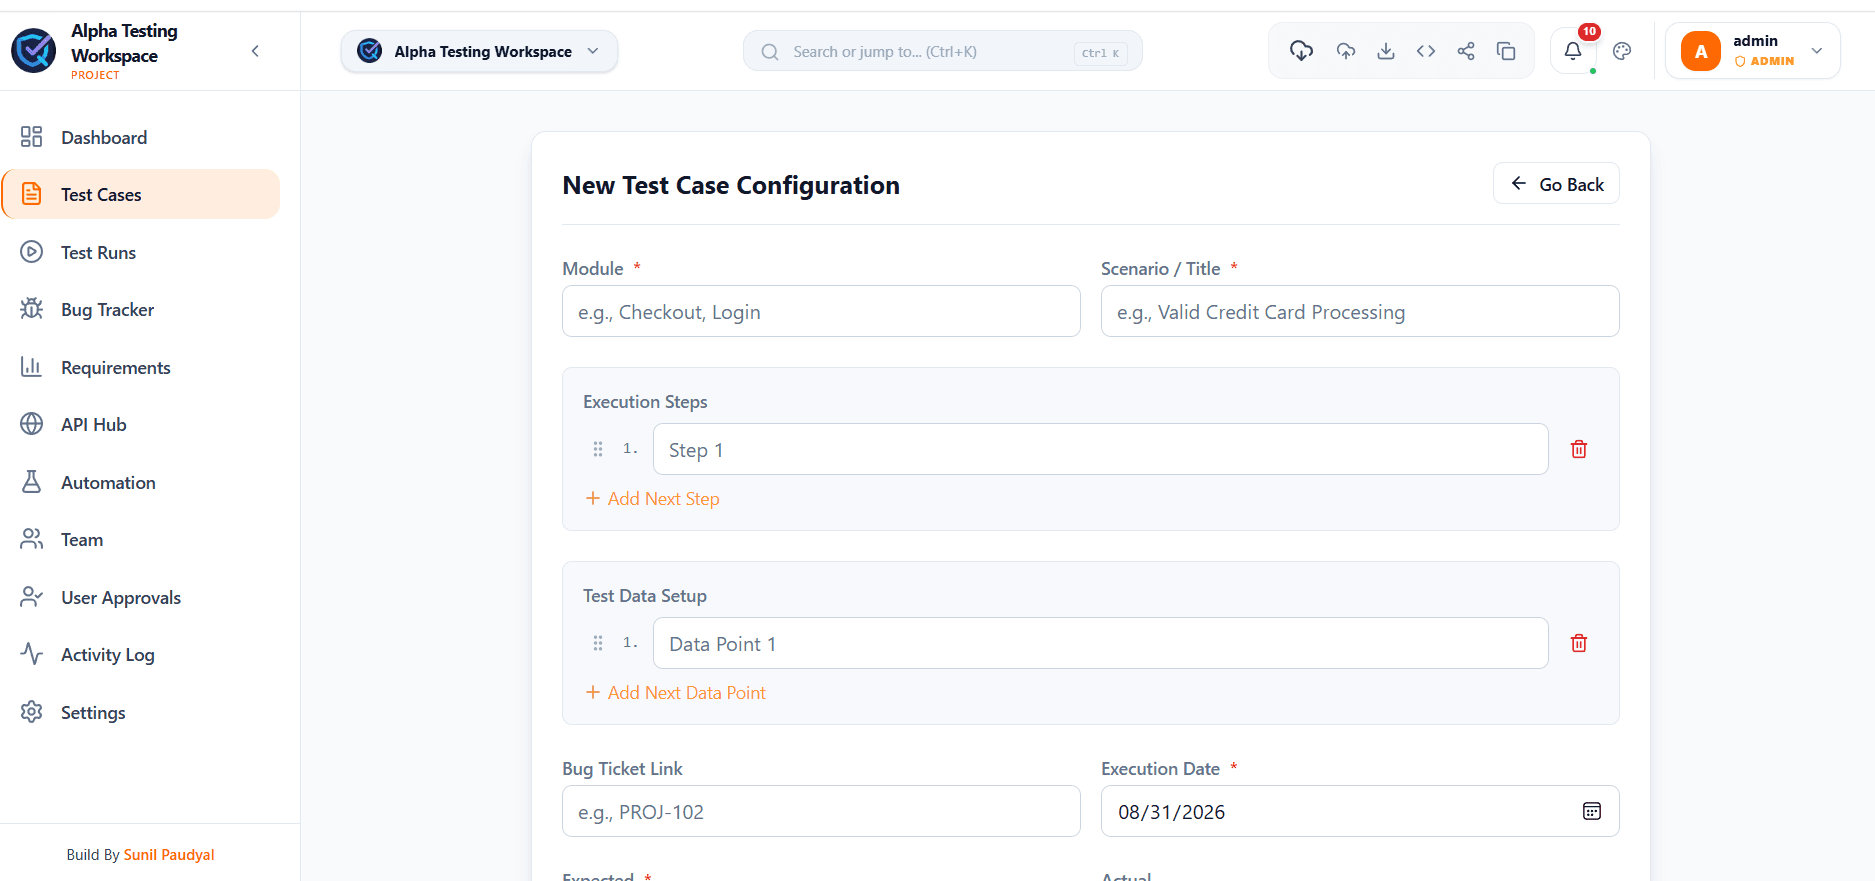Navigate to Requirements

tap(141, 367)
